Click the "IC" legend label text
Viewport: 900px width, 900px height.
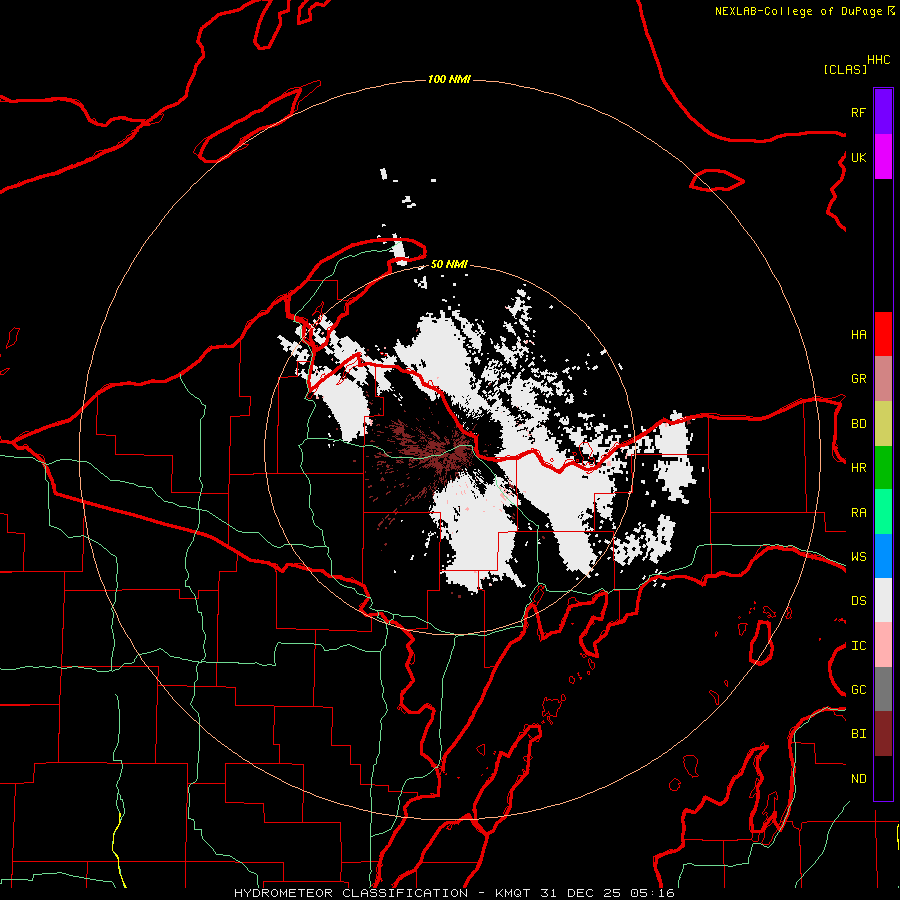click(858, 646)
